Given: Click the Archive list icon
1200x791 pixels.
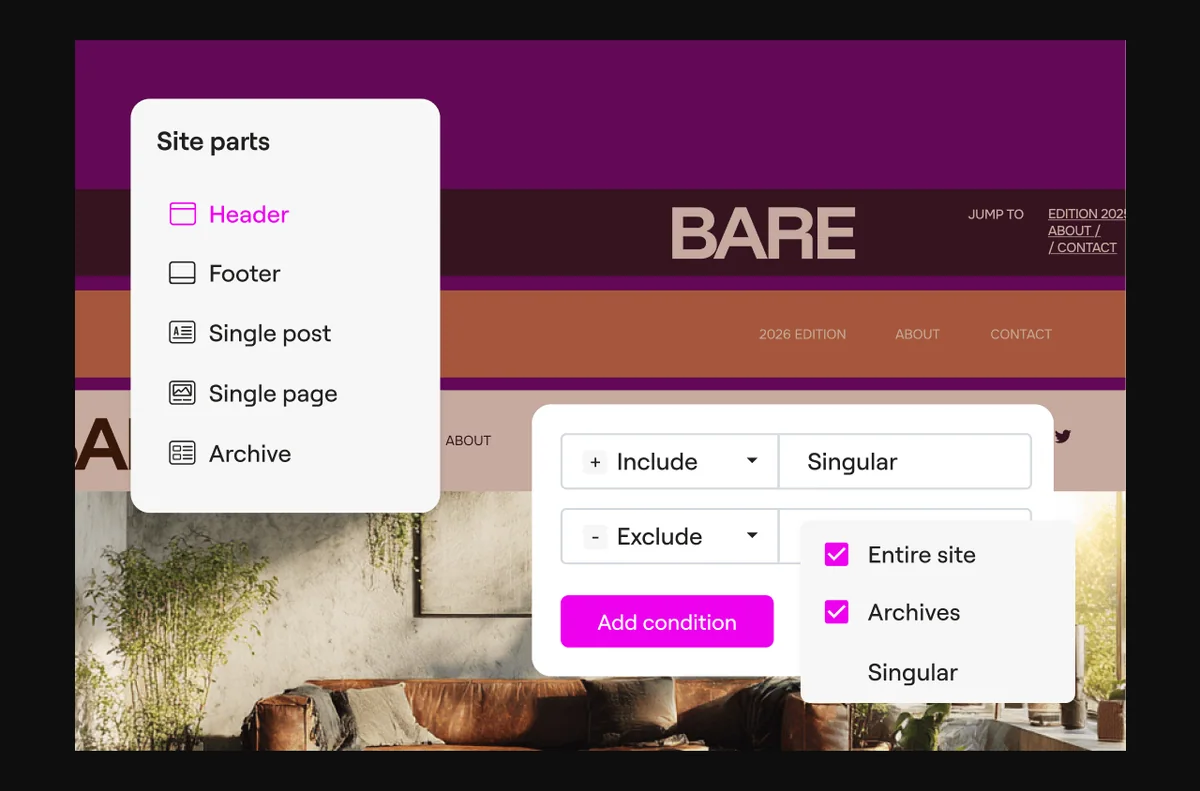Looking at the screenshot, I should tap(182, 453).
